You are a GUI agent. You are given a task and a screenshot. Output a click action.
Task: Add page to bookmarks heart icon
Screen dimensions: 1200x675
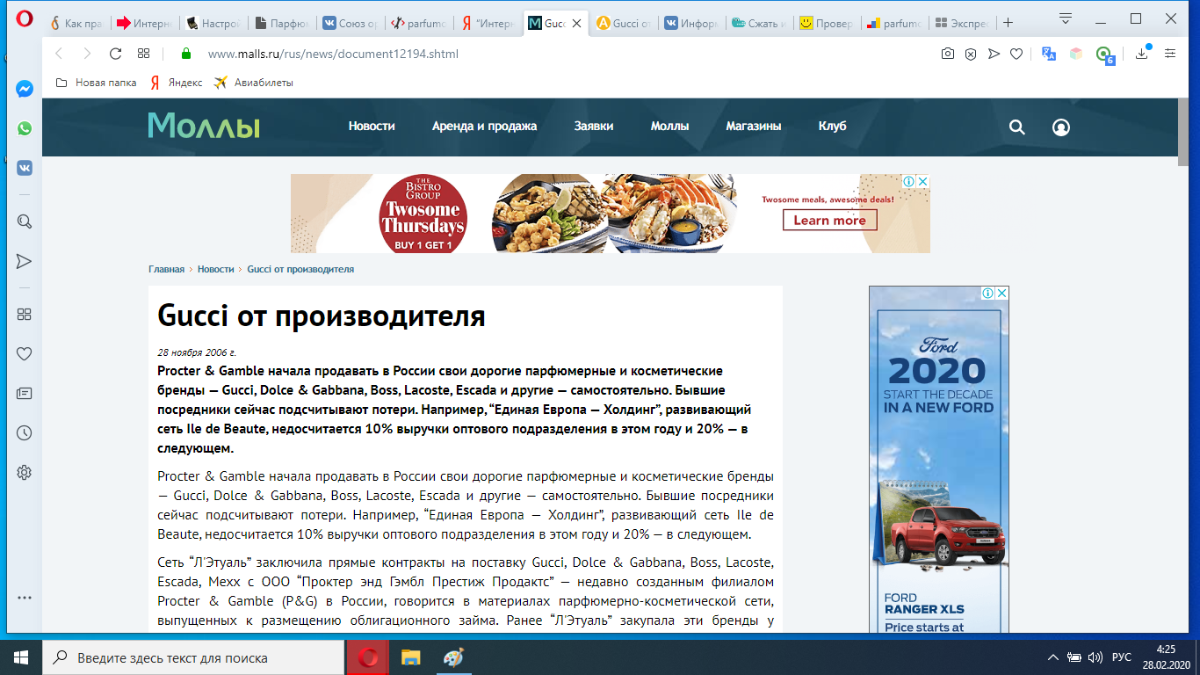click(1016, 54)
